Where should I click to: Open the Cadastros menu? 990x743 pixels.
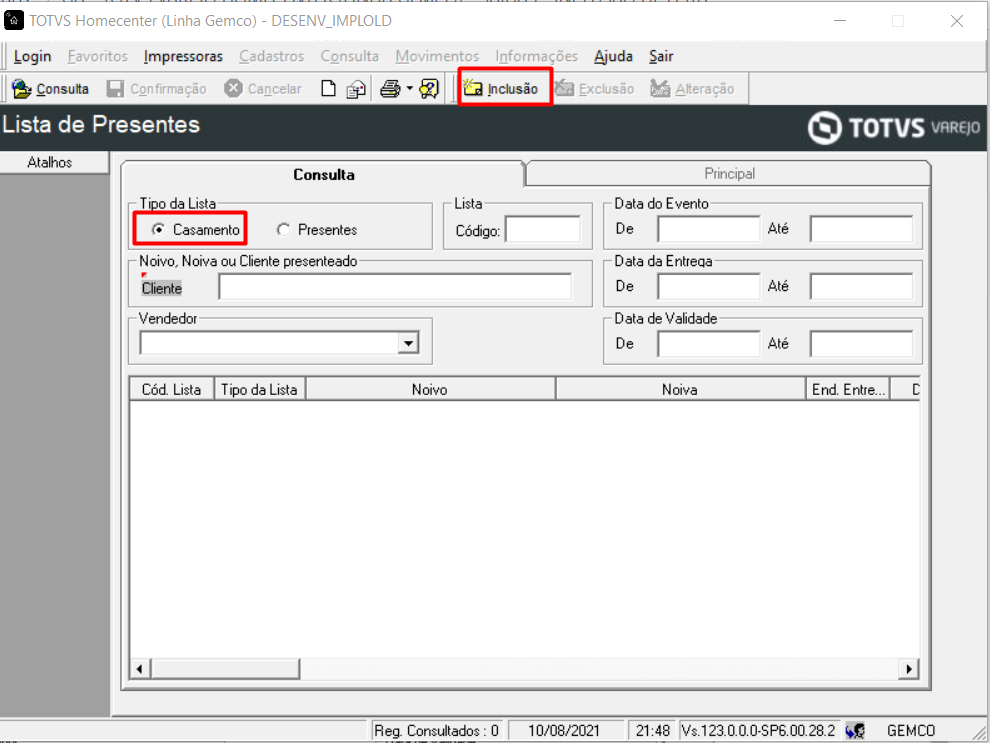click(271, 56)
